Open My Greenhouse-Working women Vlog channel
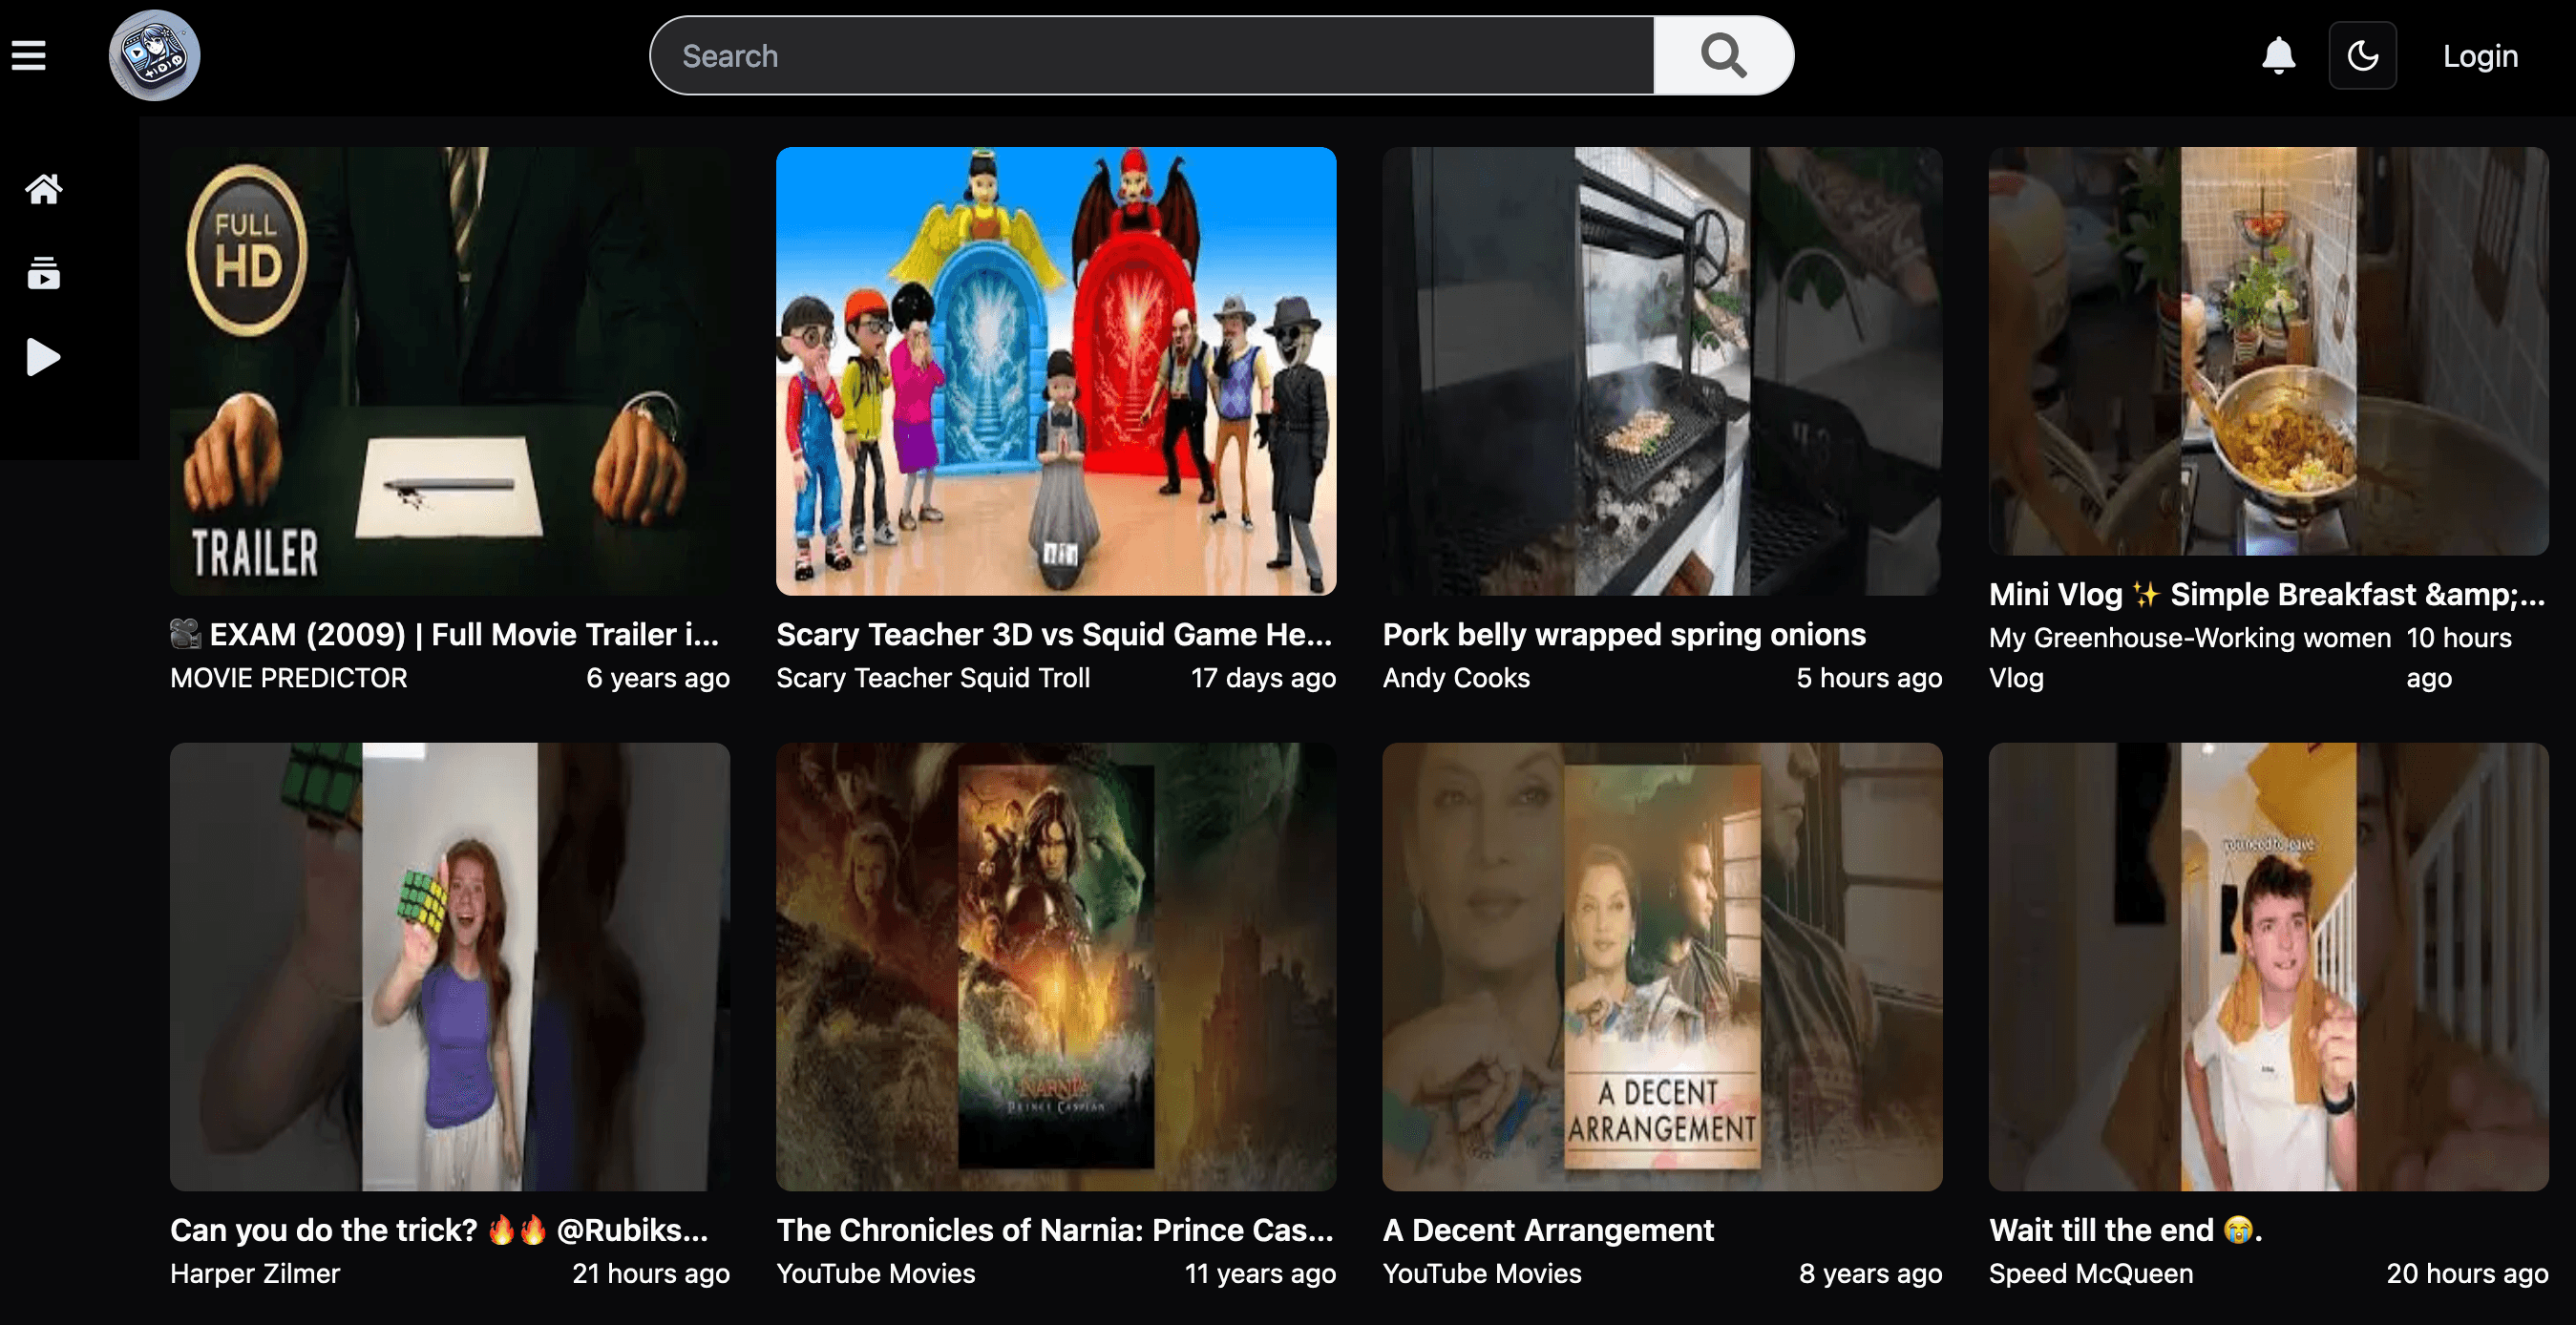The width and height of the screenshot is (2576, 1325). 2189,658
